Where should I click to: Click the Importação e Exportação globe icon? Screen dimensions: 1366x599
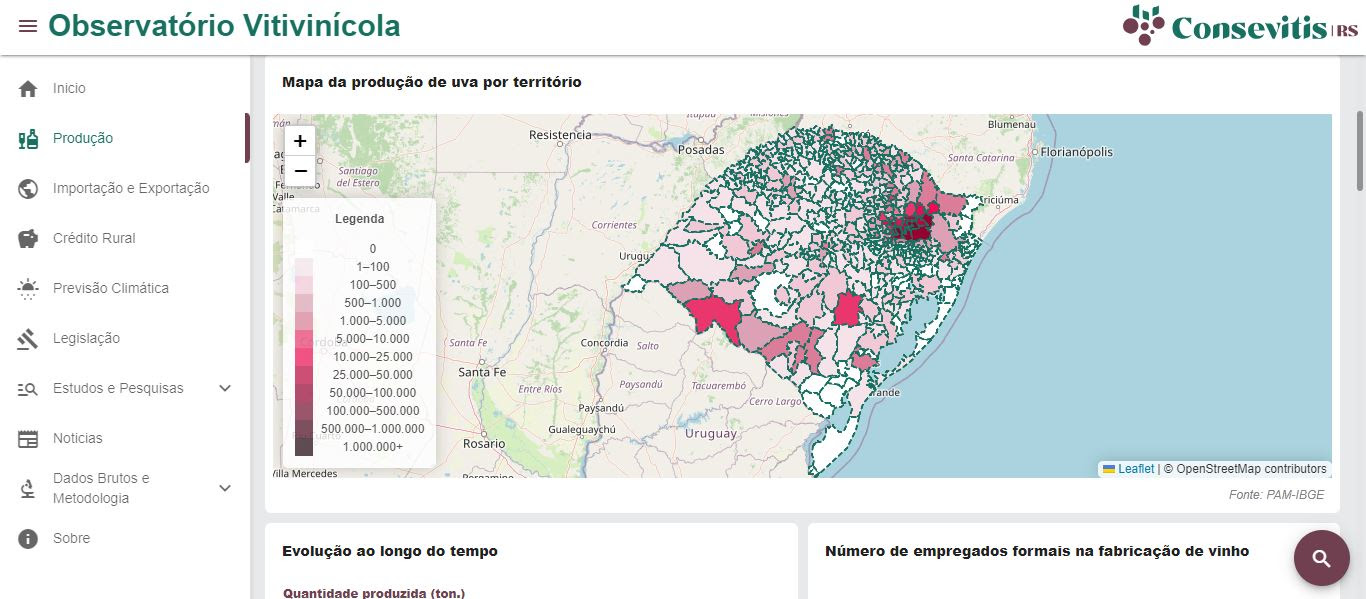[28, 189]
